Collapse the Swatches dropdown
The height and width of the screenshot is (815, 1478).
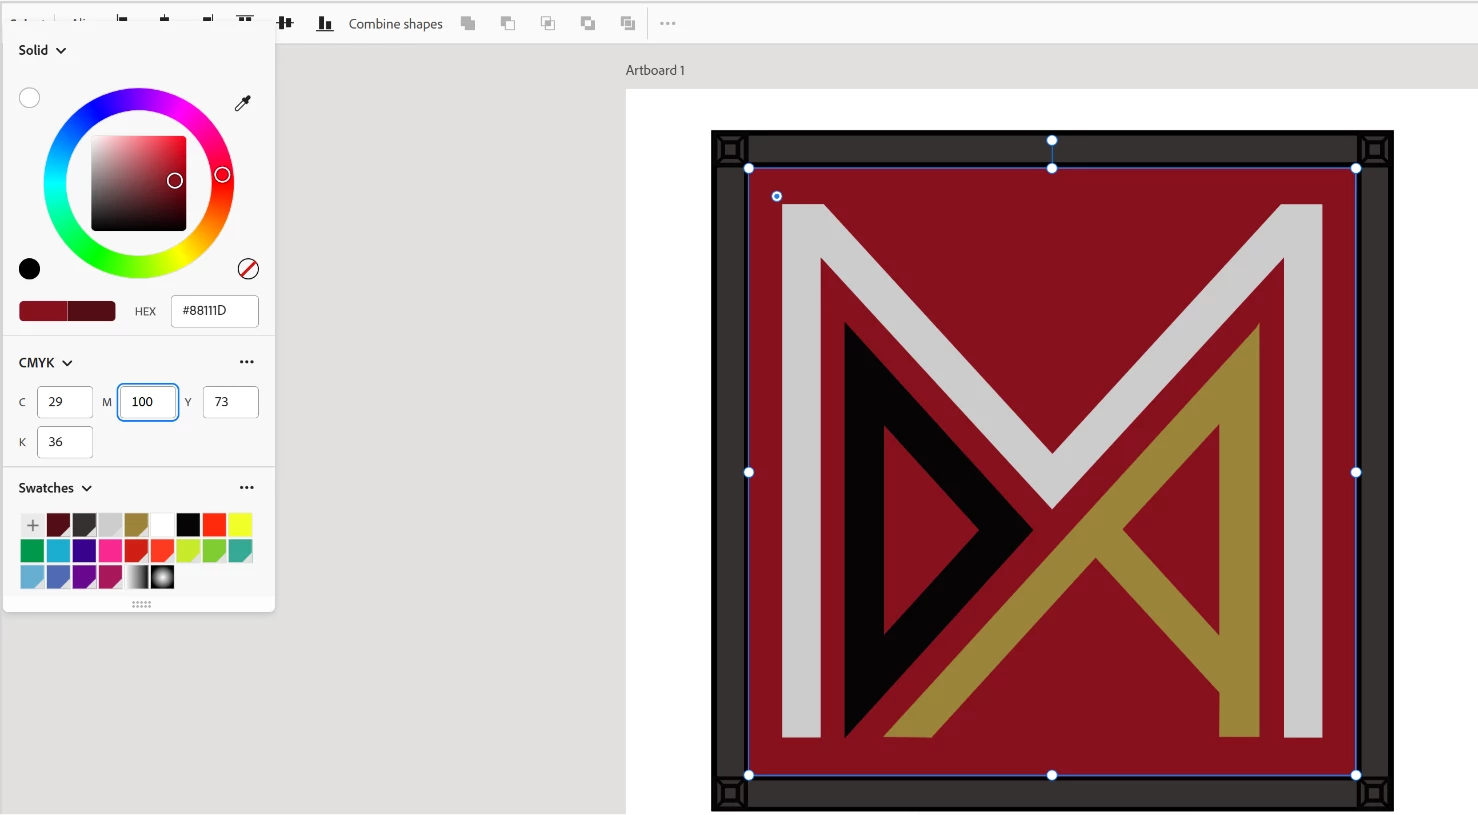coord(56,488)
